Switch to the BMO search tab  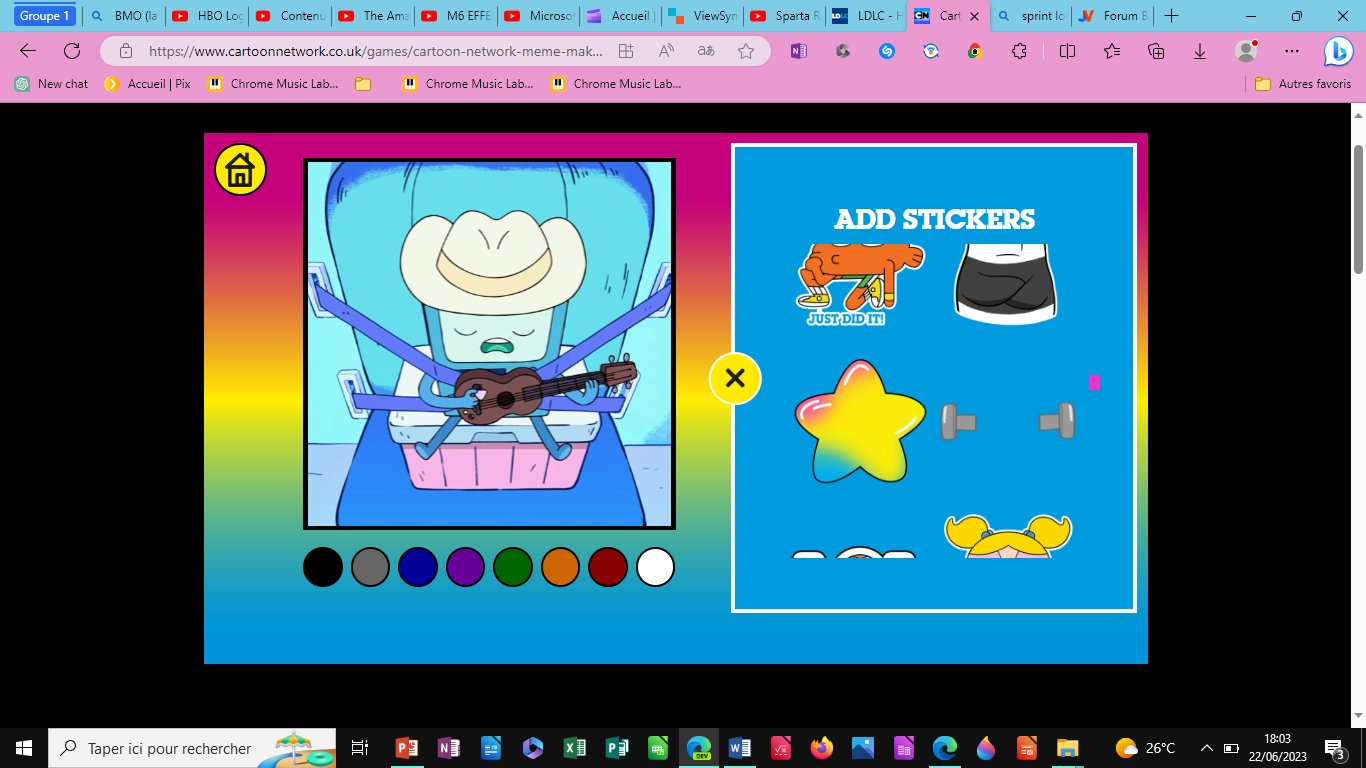124,16
